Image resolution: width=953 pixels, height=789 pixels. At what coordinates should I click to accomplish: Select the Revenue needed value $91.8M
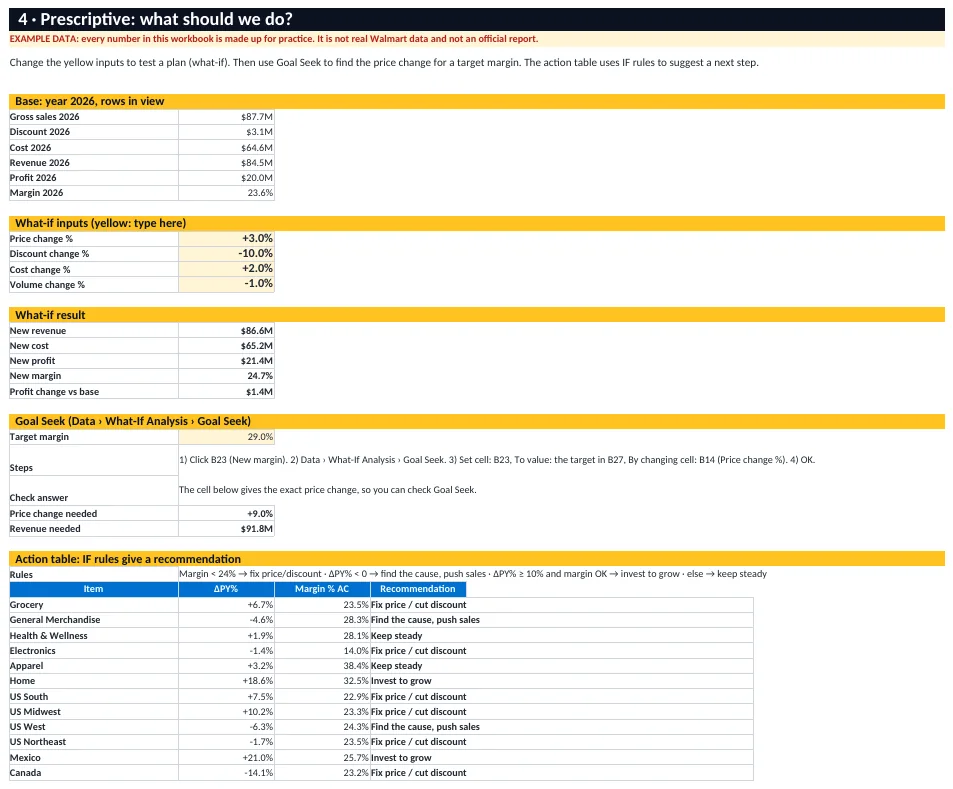[x=226, y=529]
